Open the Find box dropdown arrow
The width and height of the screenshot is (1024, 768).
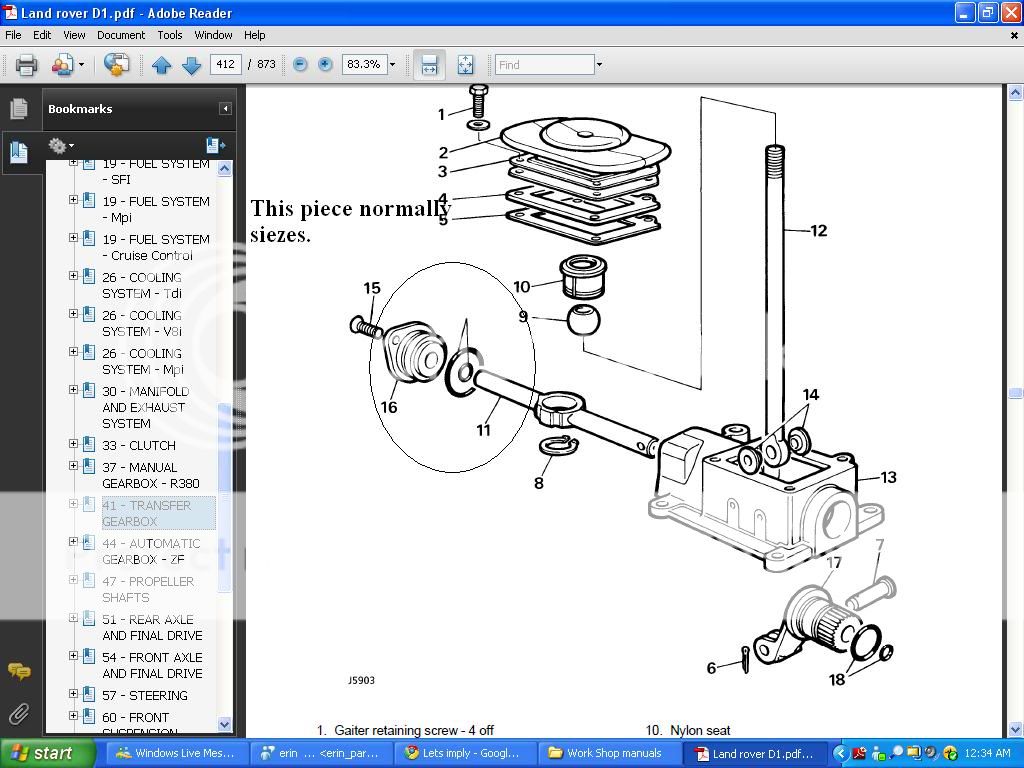598,64
